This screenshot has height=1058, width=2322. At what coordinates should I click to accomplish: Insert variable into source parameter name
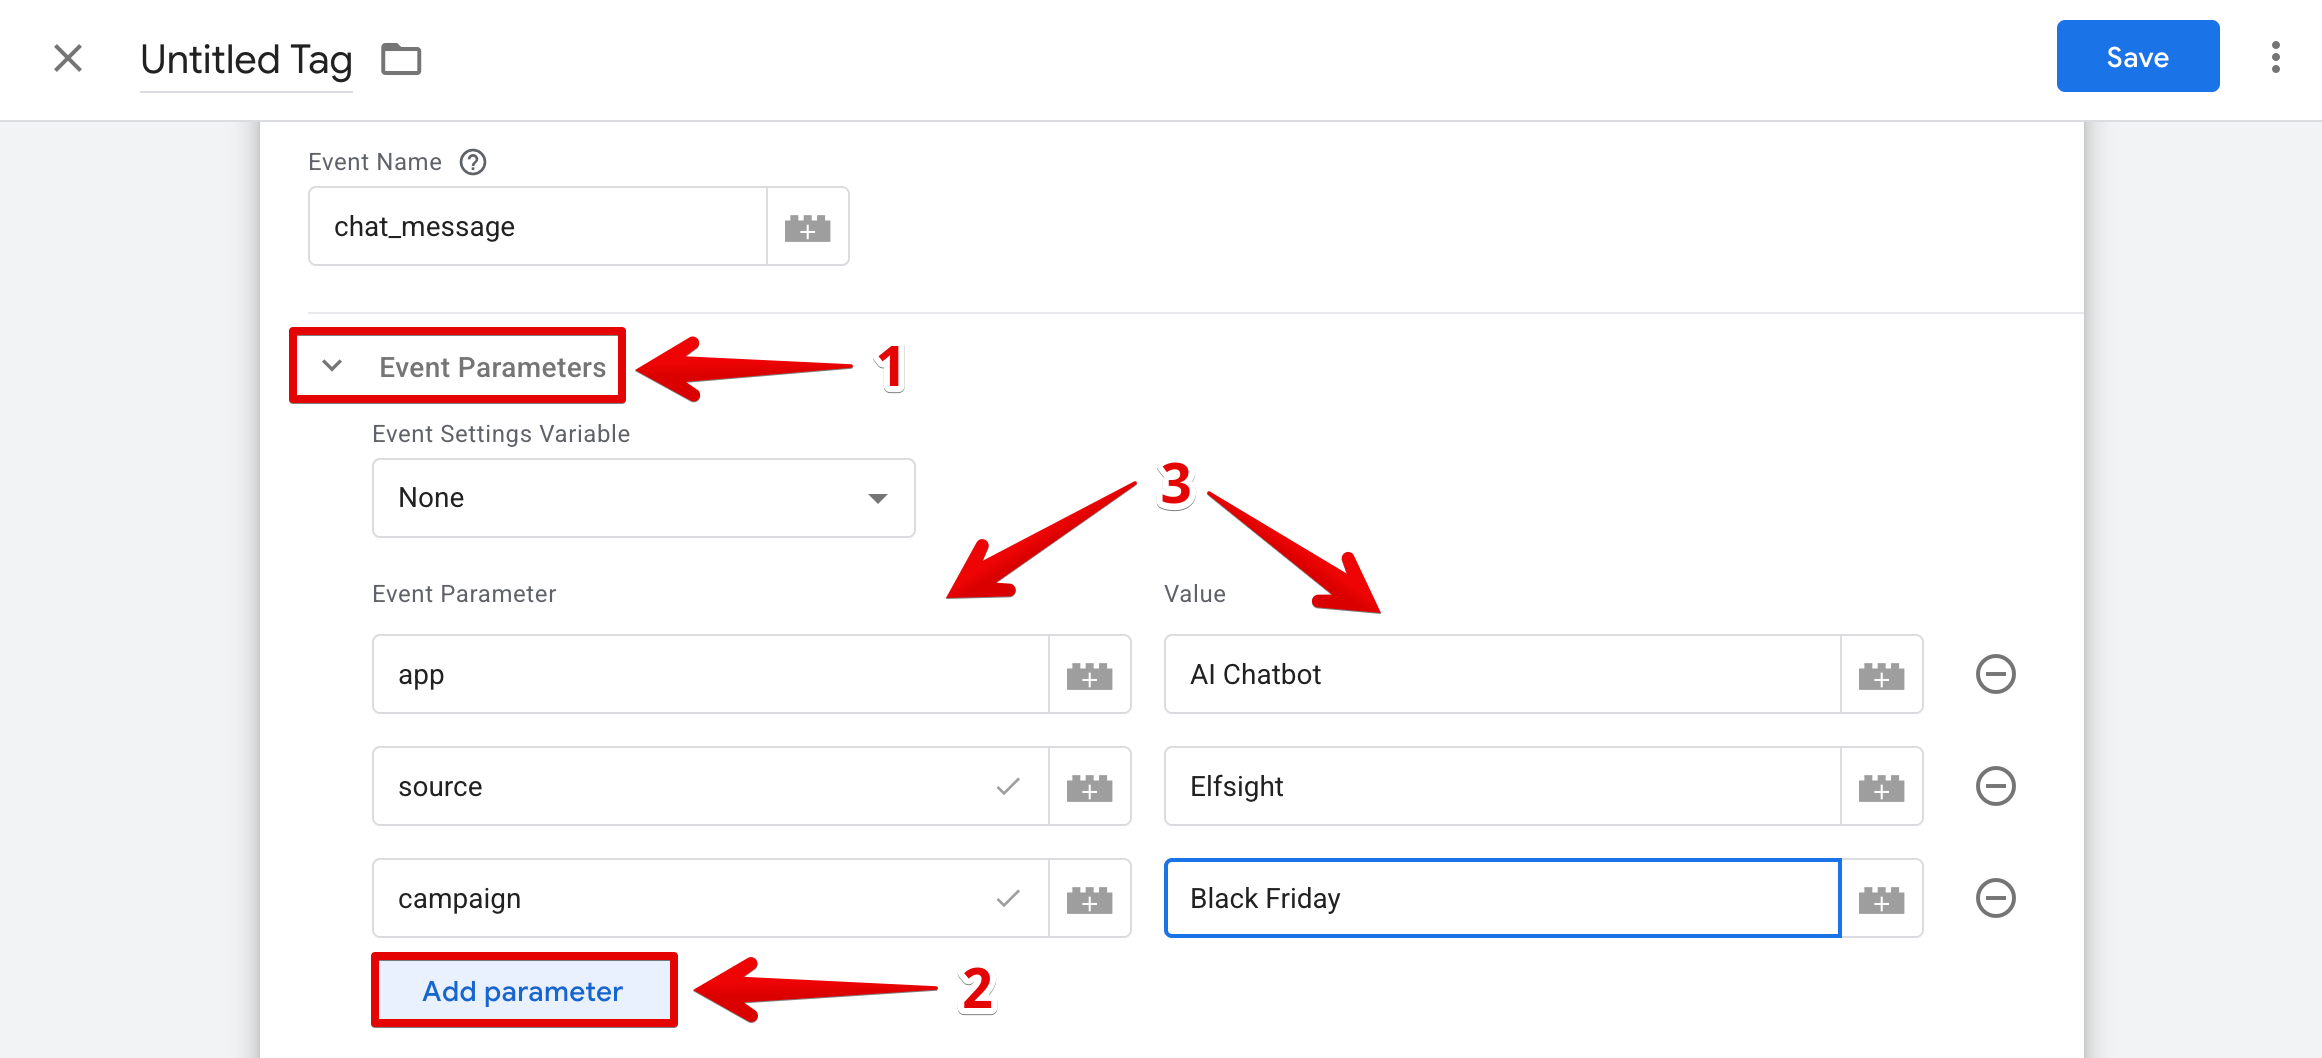coord(1090,787)
